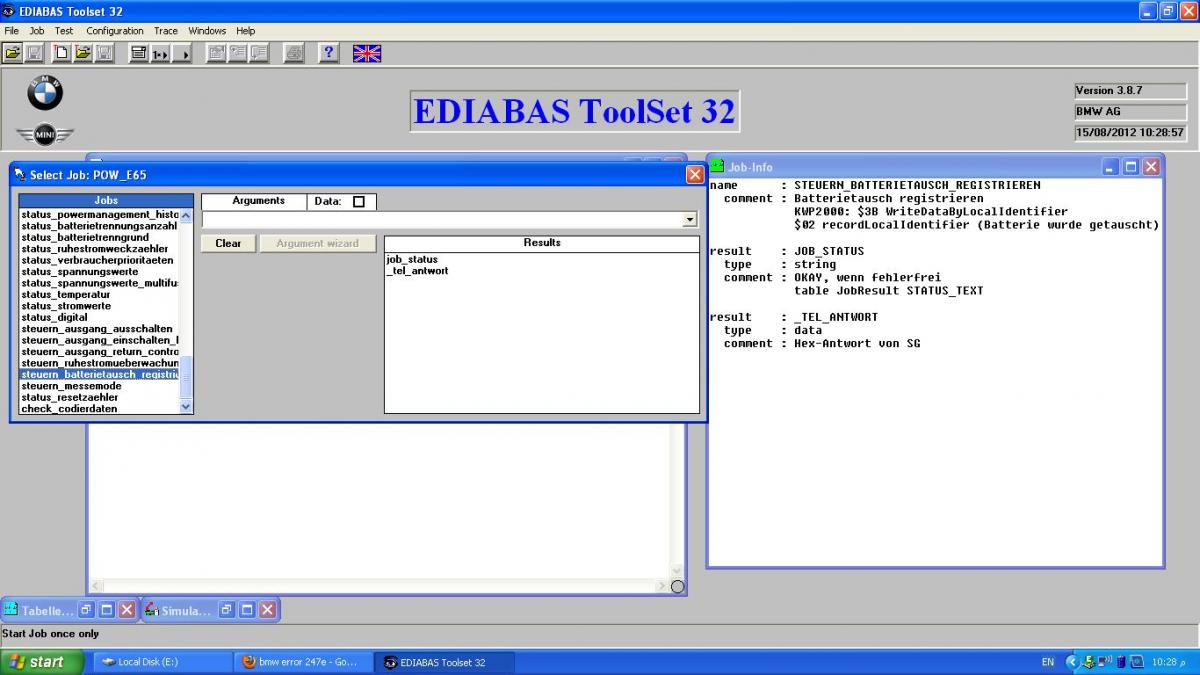Select job steuern_batterietausch_registrieren
1200x675 pixels.
(x=100, y=374)
